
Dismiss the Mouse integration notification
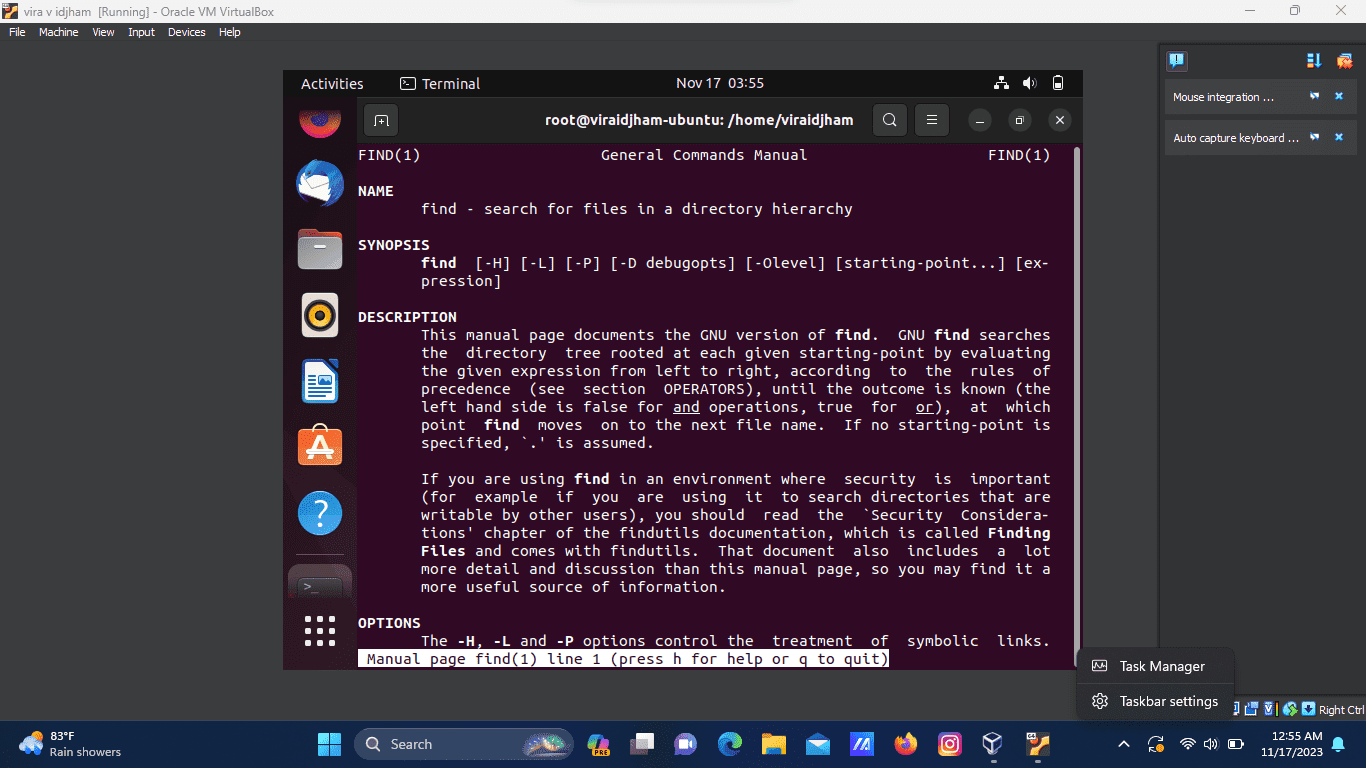1339,97
